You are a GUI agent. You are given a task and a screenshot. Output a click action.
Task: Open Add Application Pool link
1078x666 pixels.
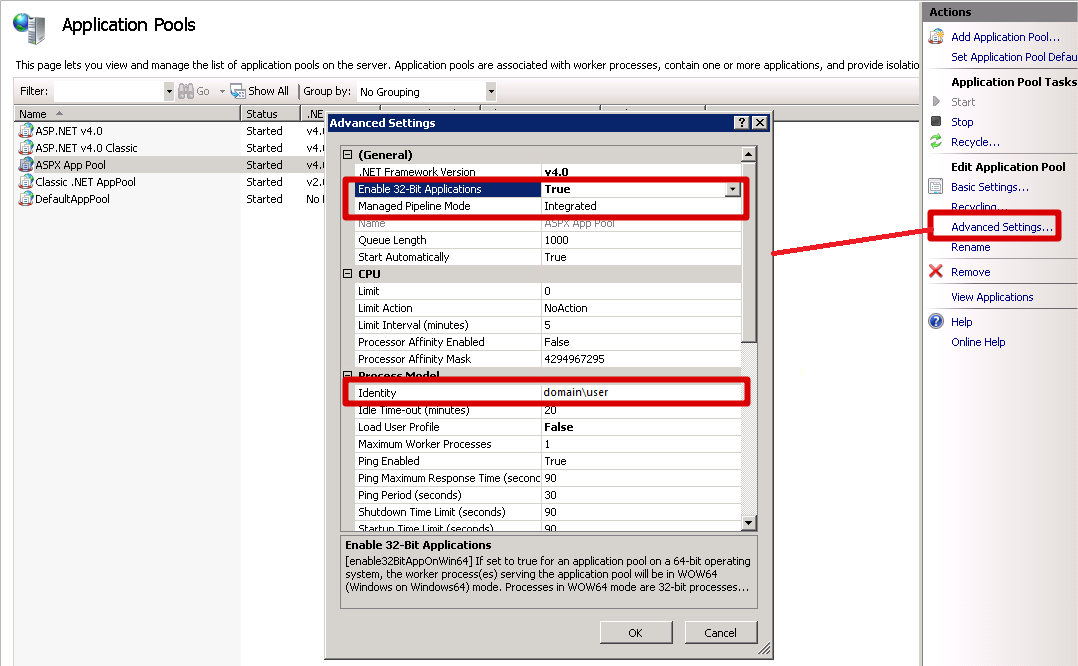1005,37
